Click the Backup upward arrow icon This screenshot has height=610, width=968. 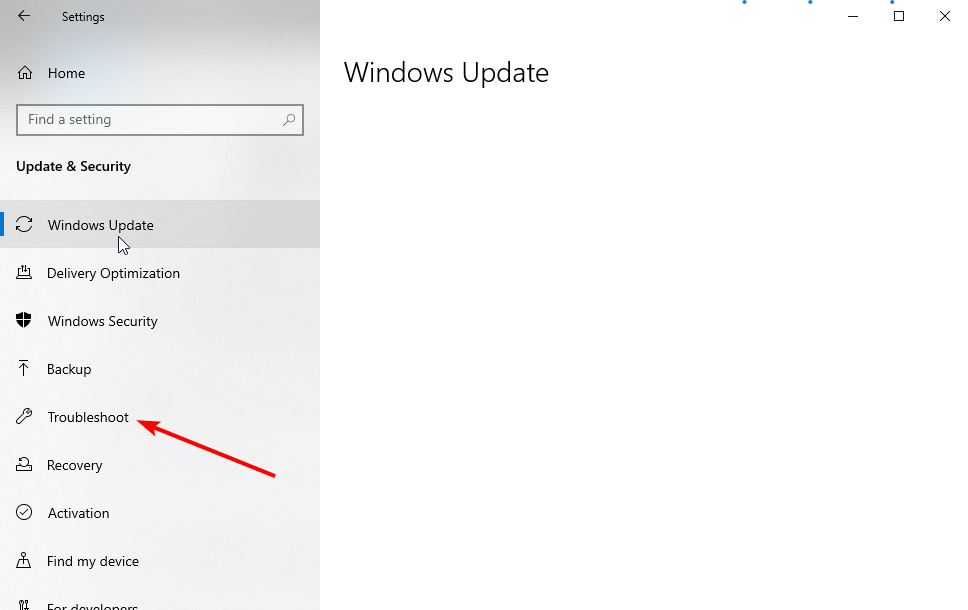tap(23, 368)
